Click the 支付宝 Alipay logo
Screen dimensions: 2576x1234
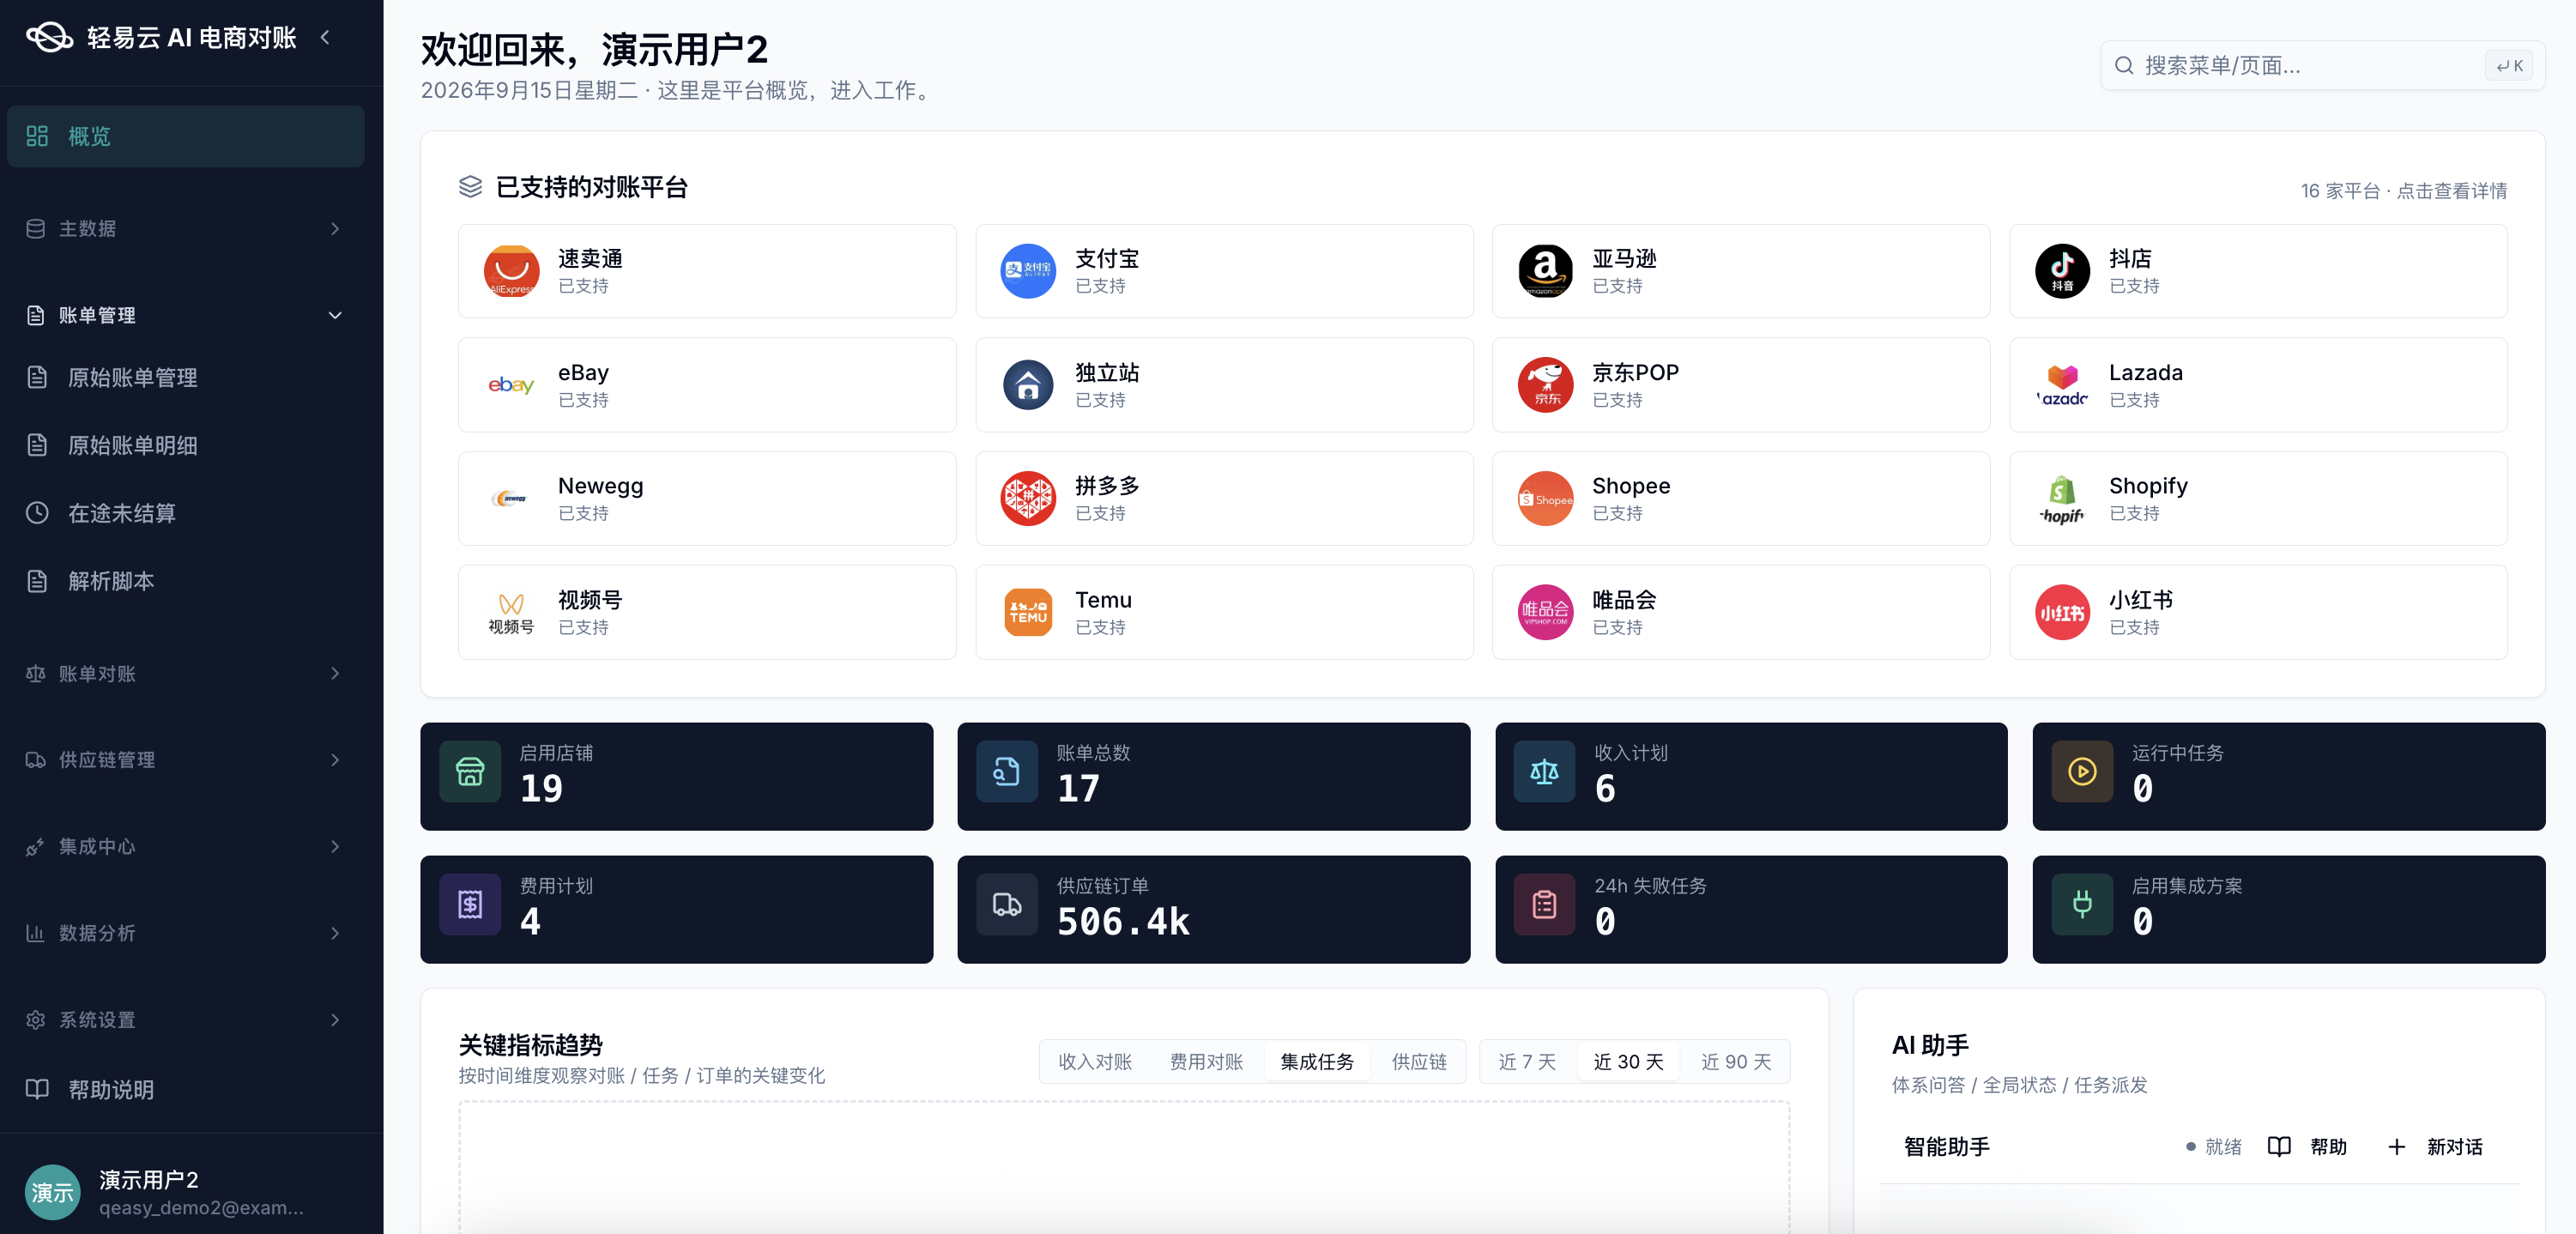1028,271
